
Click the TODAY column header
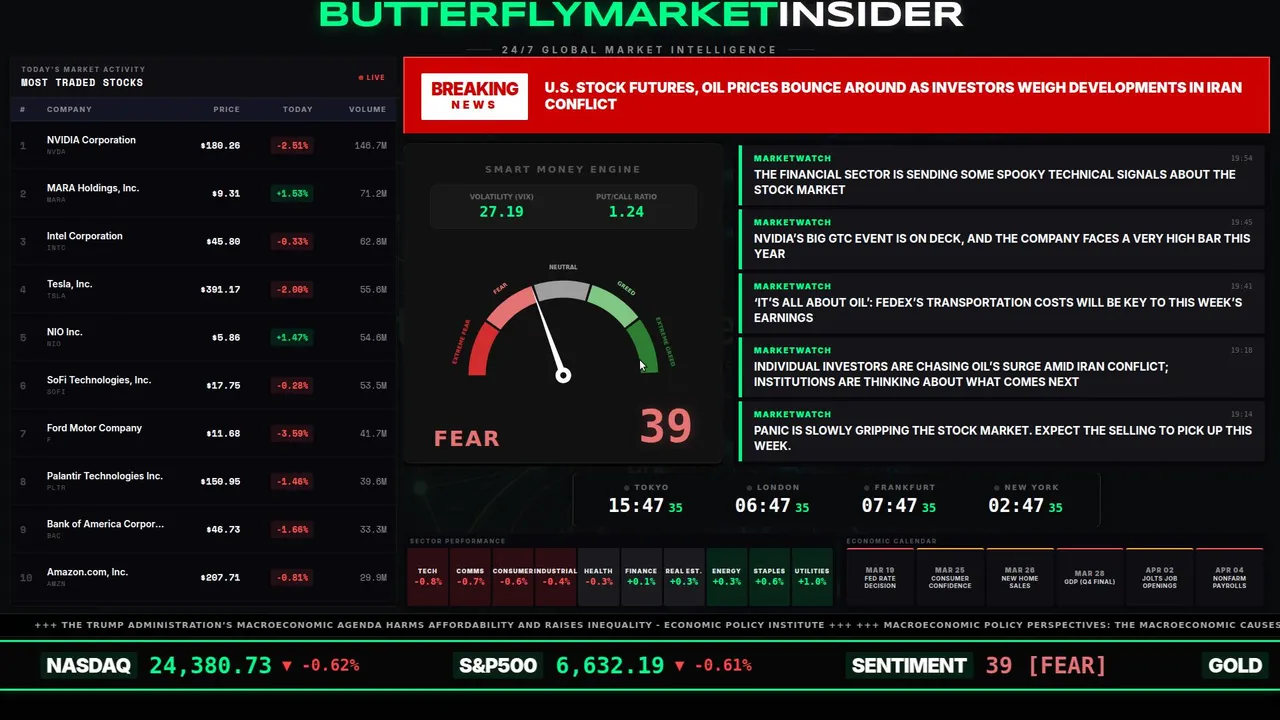click(298, 109)
